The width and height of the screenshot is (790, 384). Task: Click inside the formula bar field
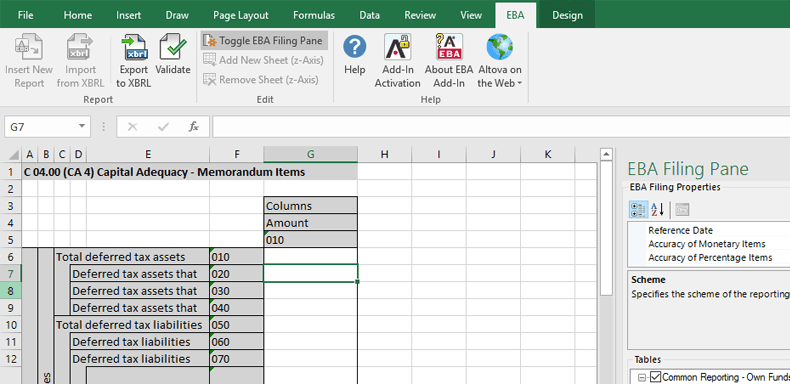click(501, 127)
